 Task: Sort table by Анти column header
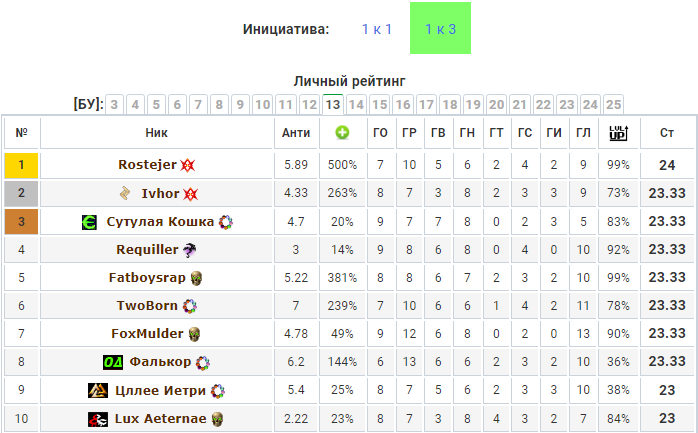[x=296, y=133]
